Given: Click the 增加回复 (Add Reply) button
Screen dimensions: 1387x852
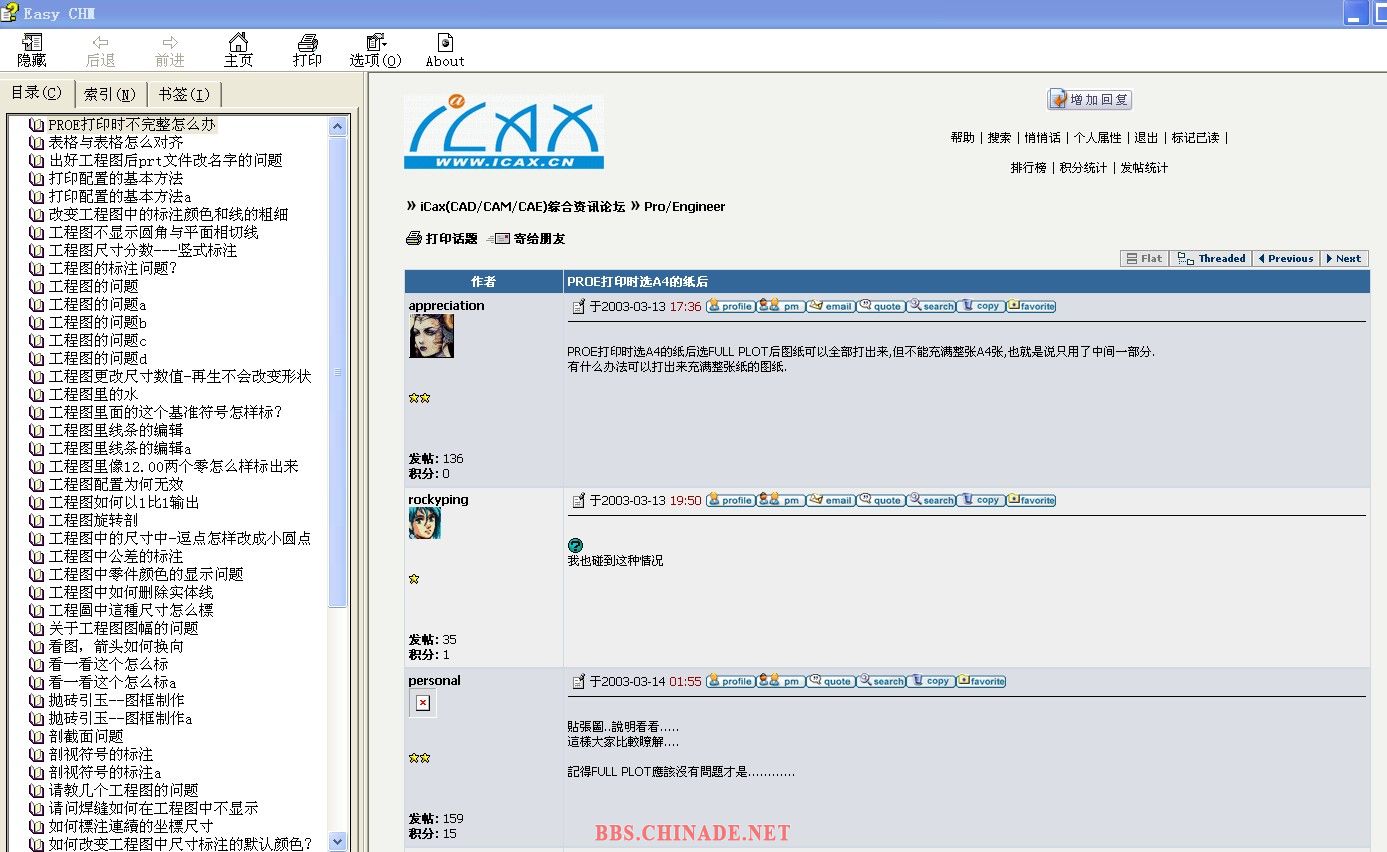Looking at the screenshot, I should click(1090, 100).
